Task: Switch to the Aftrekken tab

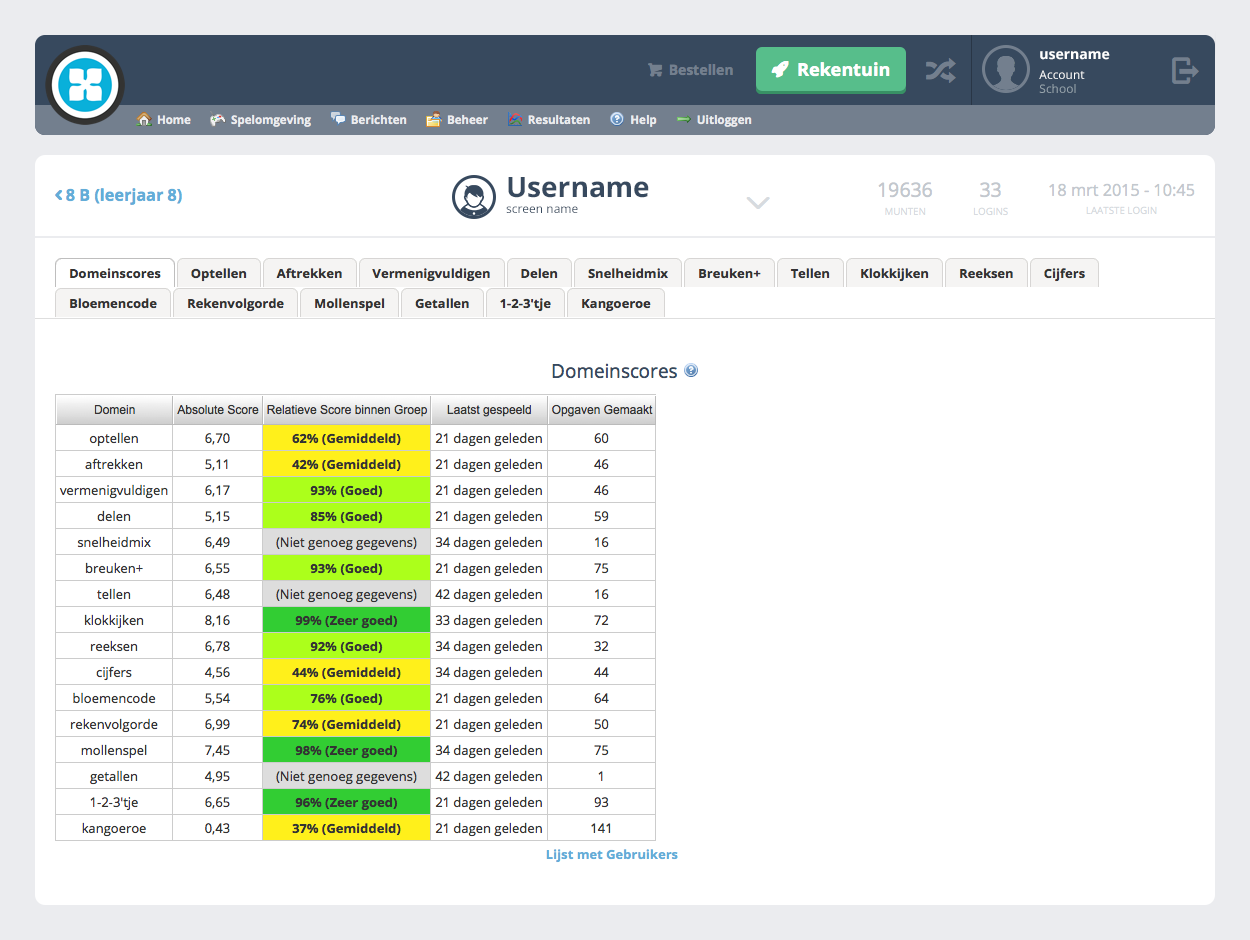Action: click(310, 273)
